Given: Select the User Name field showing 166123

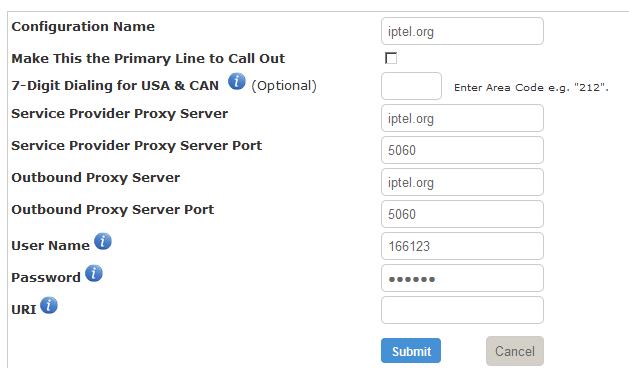Looking at the screenshot, I should [462, 246].
